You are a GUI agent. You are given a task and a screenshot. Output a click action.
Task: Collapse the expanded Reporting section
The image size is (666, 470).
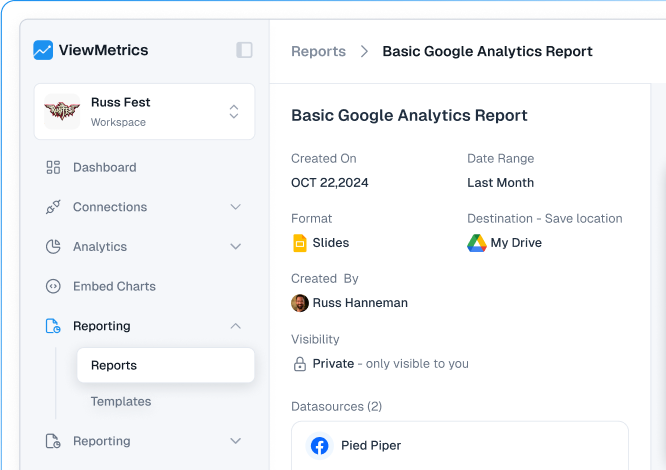236,326
